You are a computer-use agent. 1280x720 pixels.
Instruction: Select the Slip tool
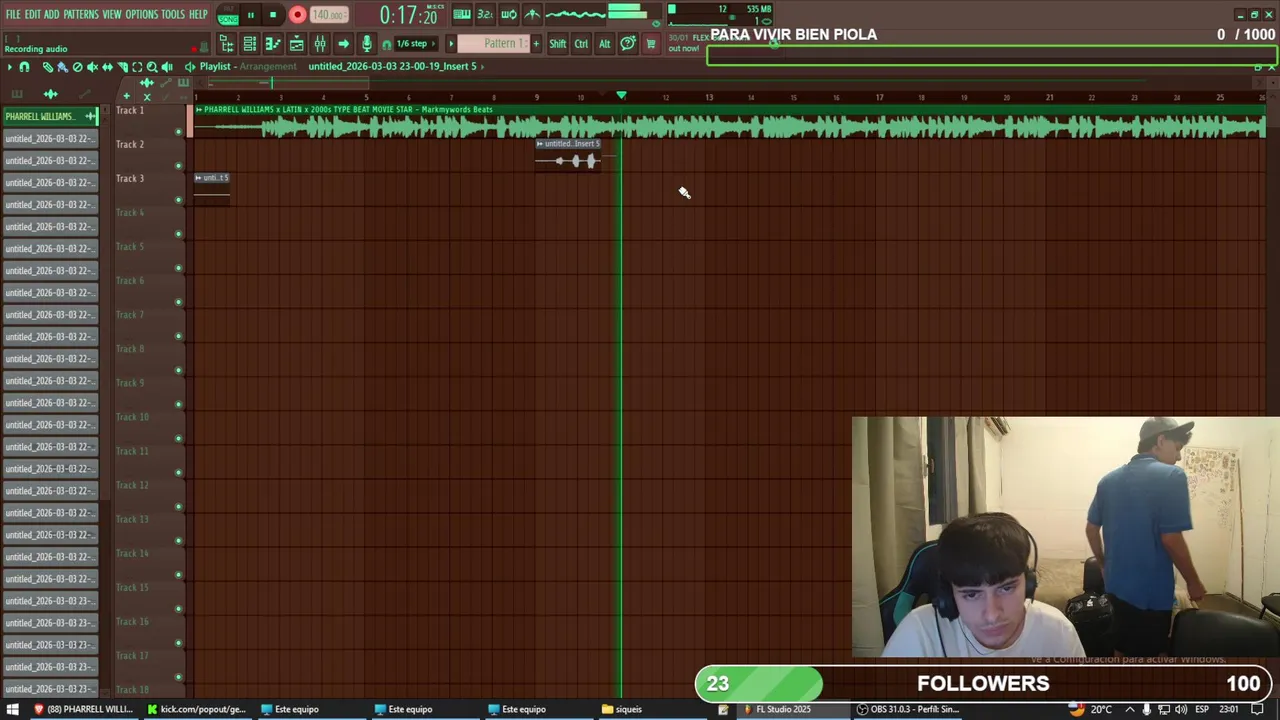pos(107,67)
